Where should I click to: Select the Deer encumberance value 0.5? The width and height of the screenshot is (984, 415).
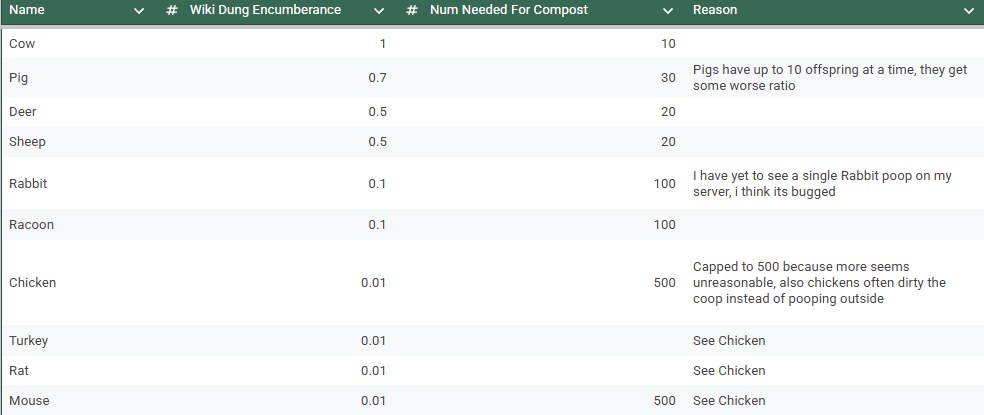(x=377, y=112)
